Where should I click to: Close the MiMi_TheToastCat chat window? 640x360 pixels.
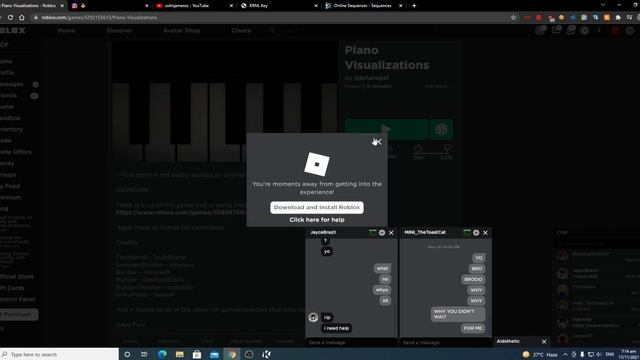485,233
